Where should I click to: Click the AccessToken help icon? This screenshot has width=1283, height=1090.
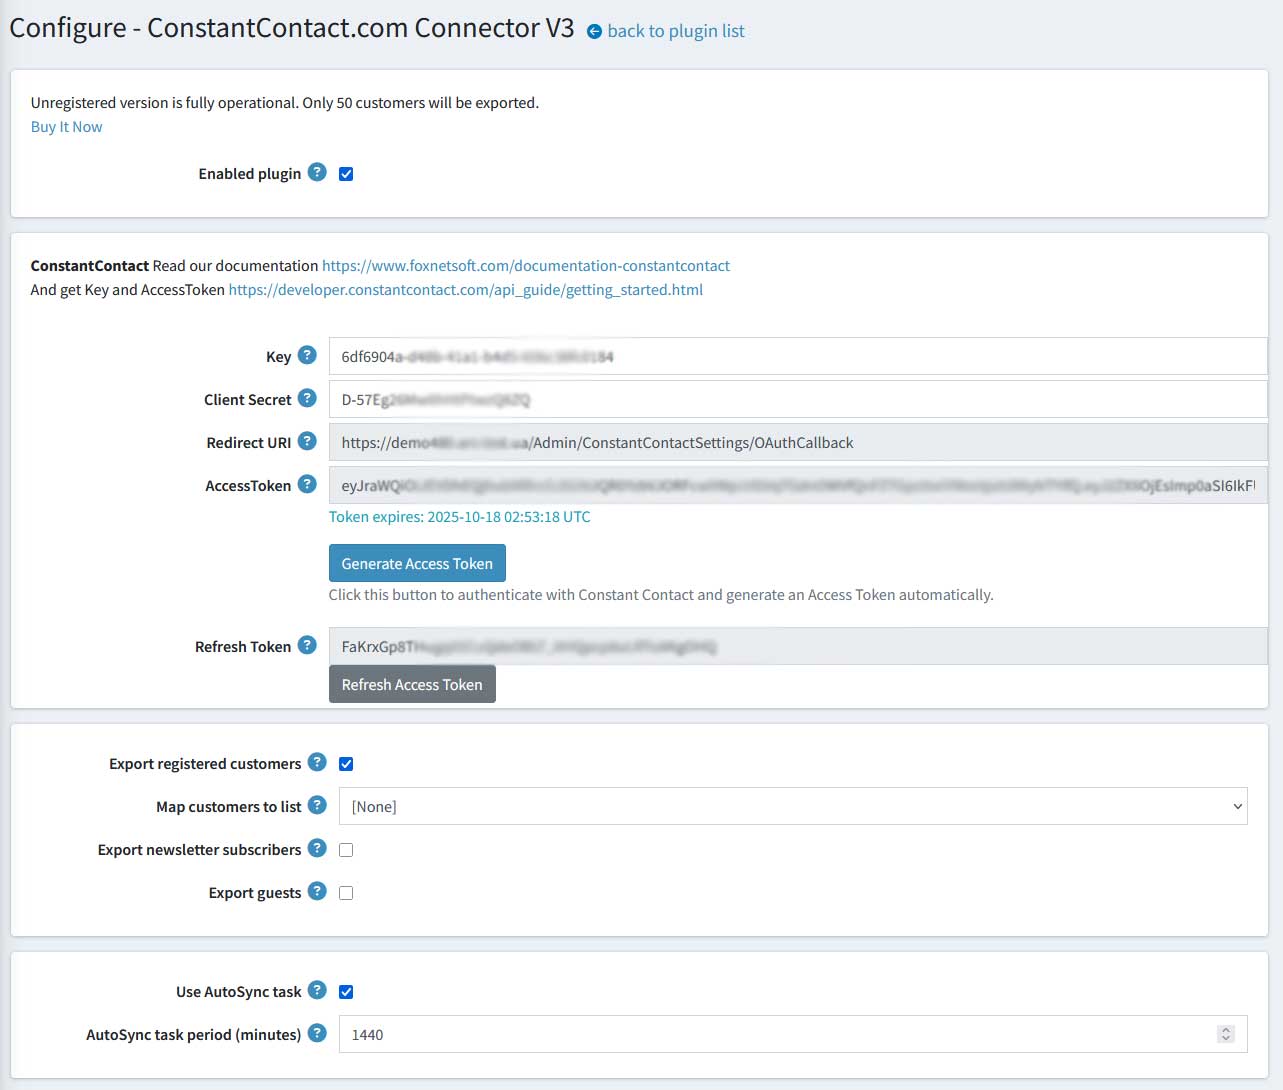point(307,484)
